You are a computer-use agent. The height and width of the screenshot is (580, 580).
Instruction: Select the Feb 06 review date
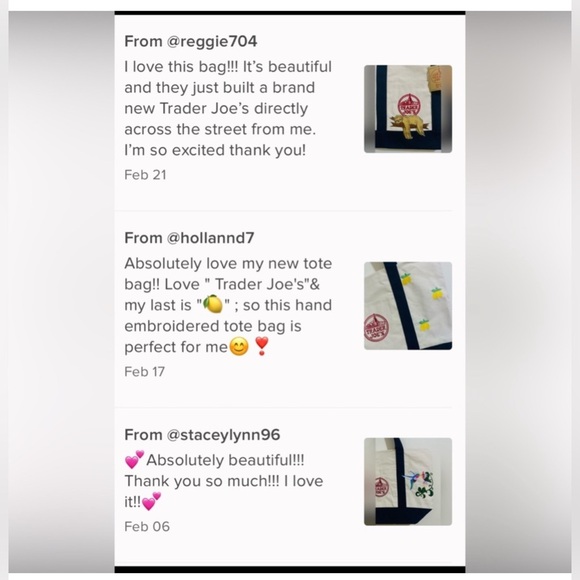pyautogui.click(x=147, y=526)
